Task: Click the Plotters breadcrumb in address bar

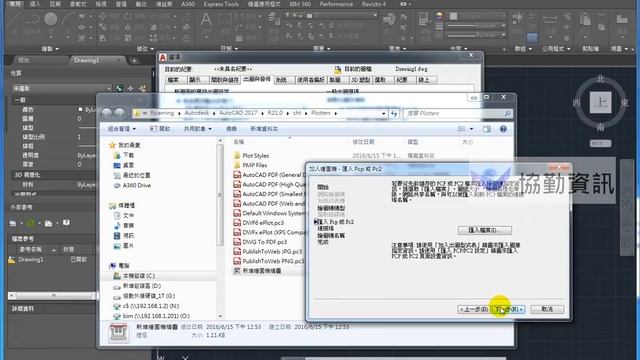Action: click(x=321, y=113)
